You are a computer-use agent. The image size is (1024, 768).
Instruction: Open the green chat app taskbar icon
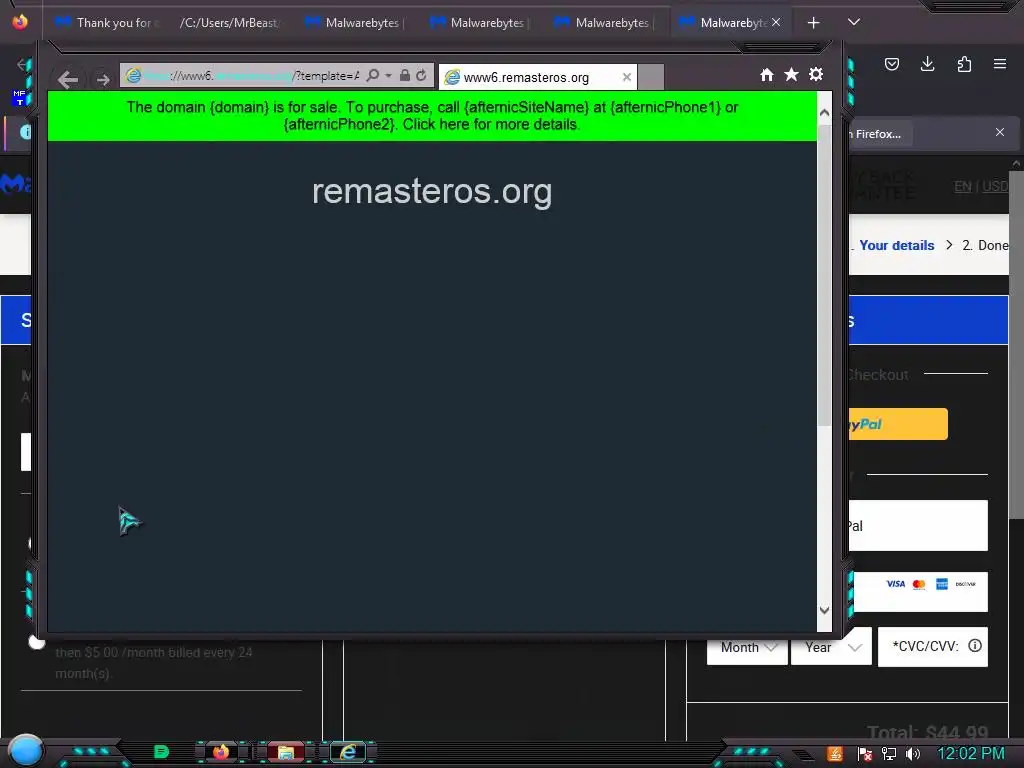click(161, 752)
